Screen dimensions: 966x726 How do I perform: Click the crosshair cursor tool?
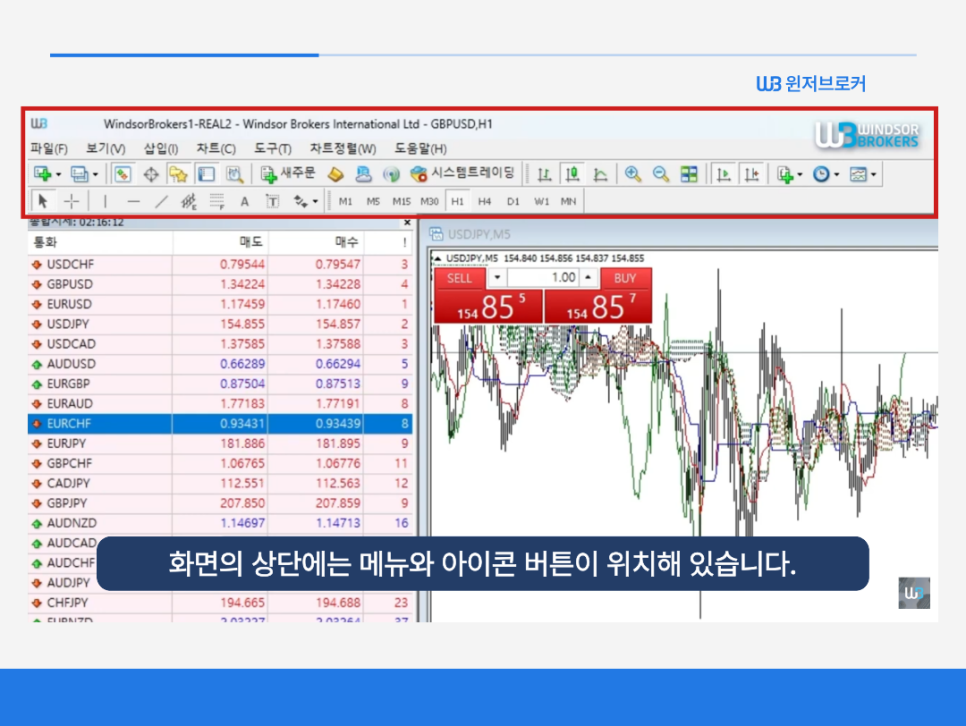click(71, 201)
